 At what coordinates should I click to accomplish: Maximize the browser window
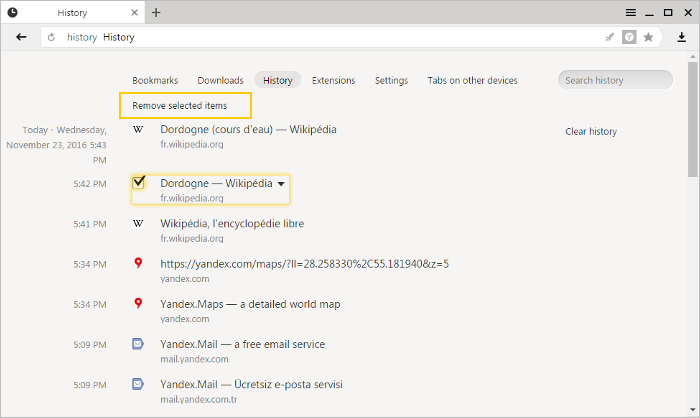[668, 13]
